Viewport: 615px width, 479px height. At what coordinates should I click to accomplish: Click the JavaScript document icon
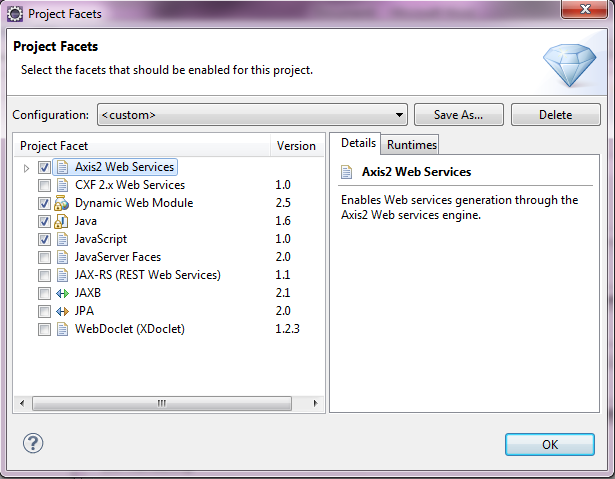[62, 239]
